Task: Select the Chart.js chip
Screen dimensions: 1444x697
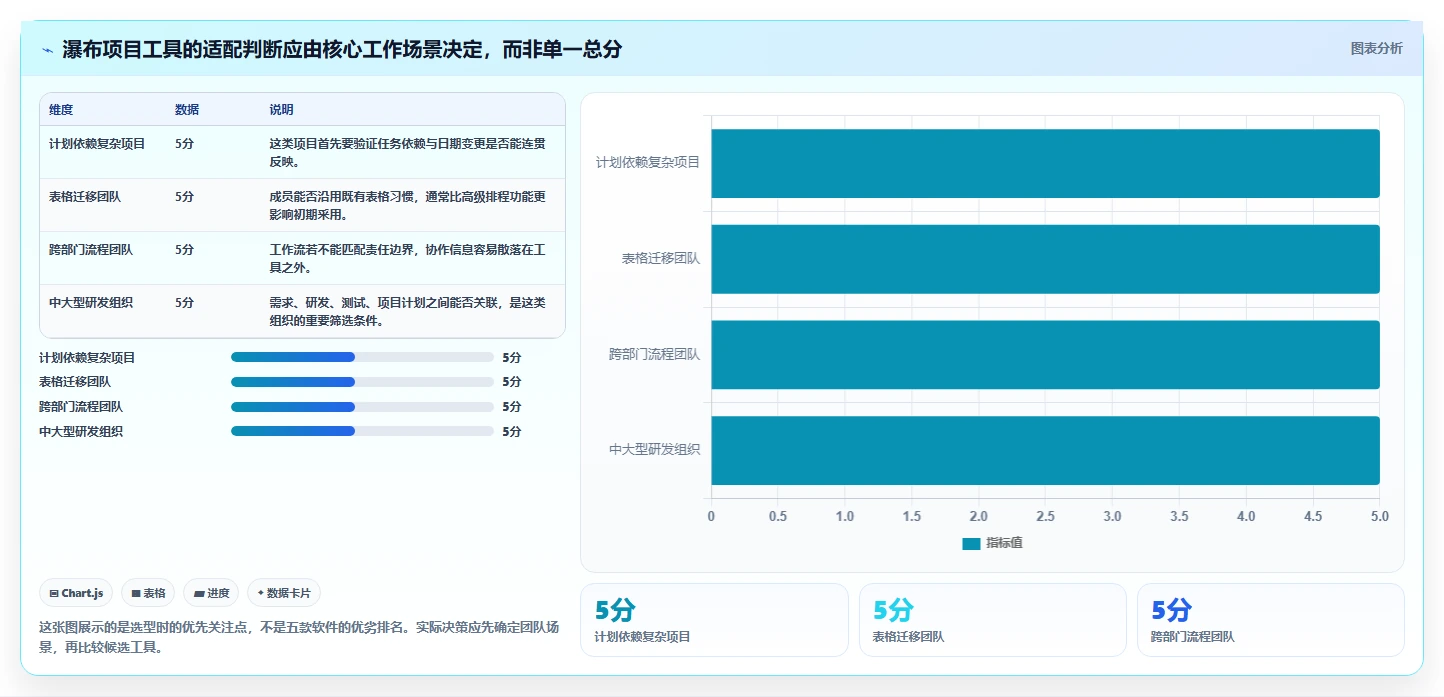Action: (x=77, y=593)
